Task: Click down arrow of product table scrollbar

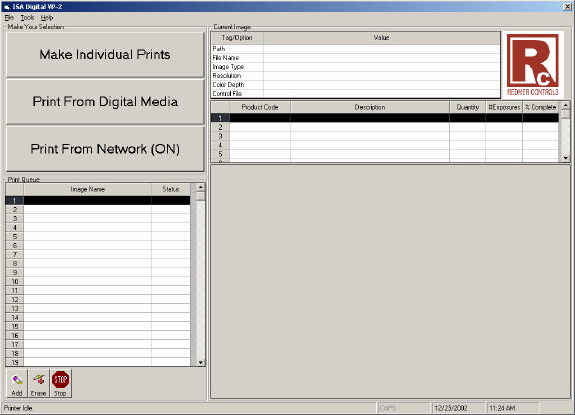Action: coord(566,158)
